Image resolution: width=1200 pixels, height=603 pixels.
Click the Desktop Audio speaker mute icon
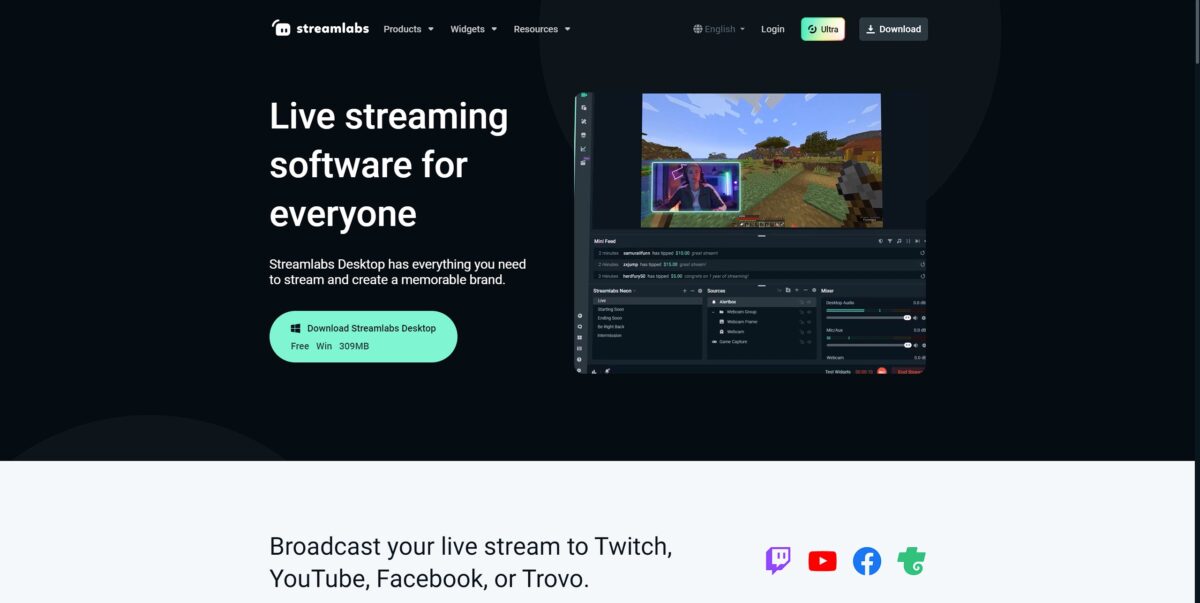pos(915,318)
